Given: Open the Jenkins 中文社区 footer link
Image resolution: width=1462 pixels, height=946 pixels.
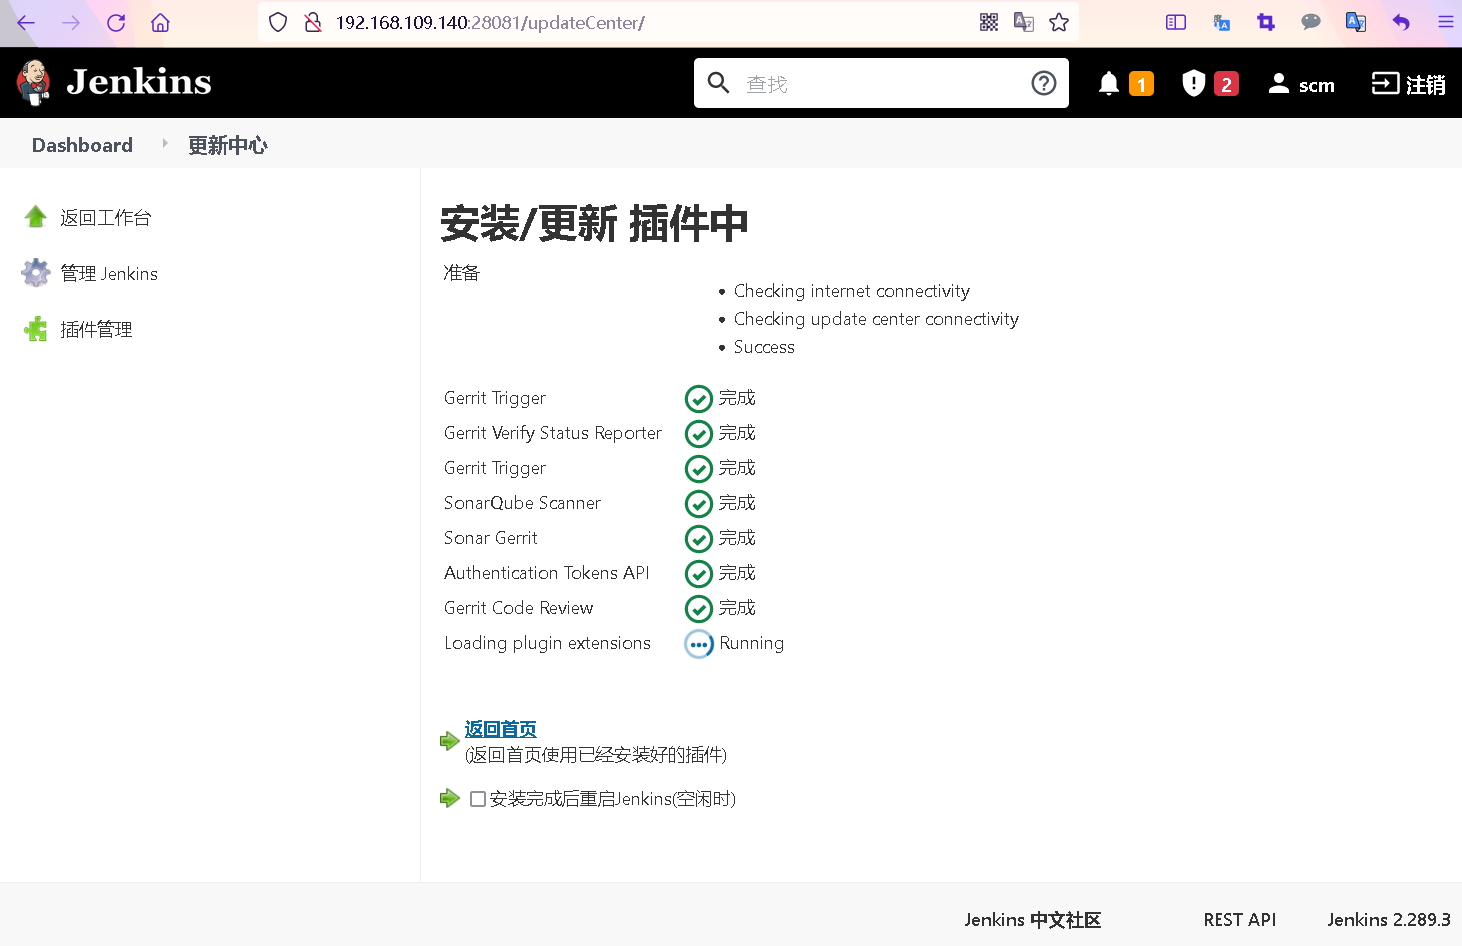Looking at the screenshot, I should pyautogui.click(x=1032, y=920).
